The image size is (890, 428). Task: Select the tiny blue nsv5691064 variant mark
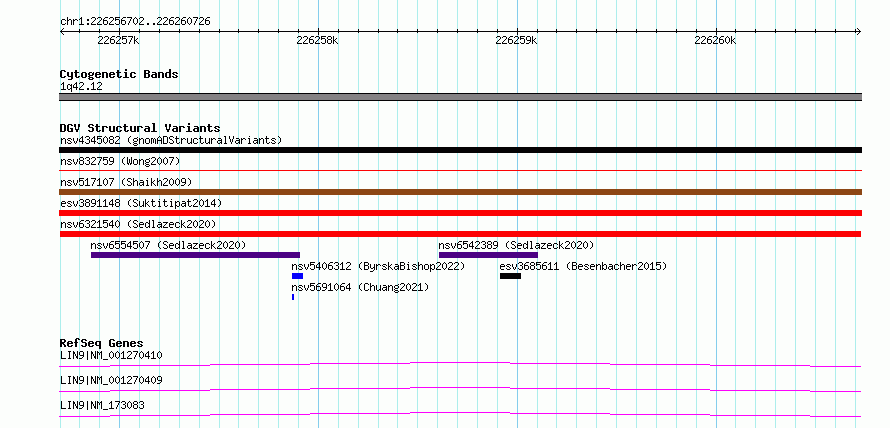pyautogui.click(x=293, y=297)
